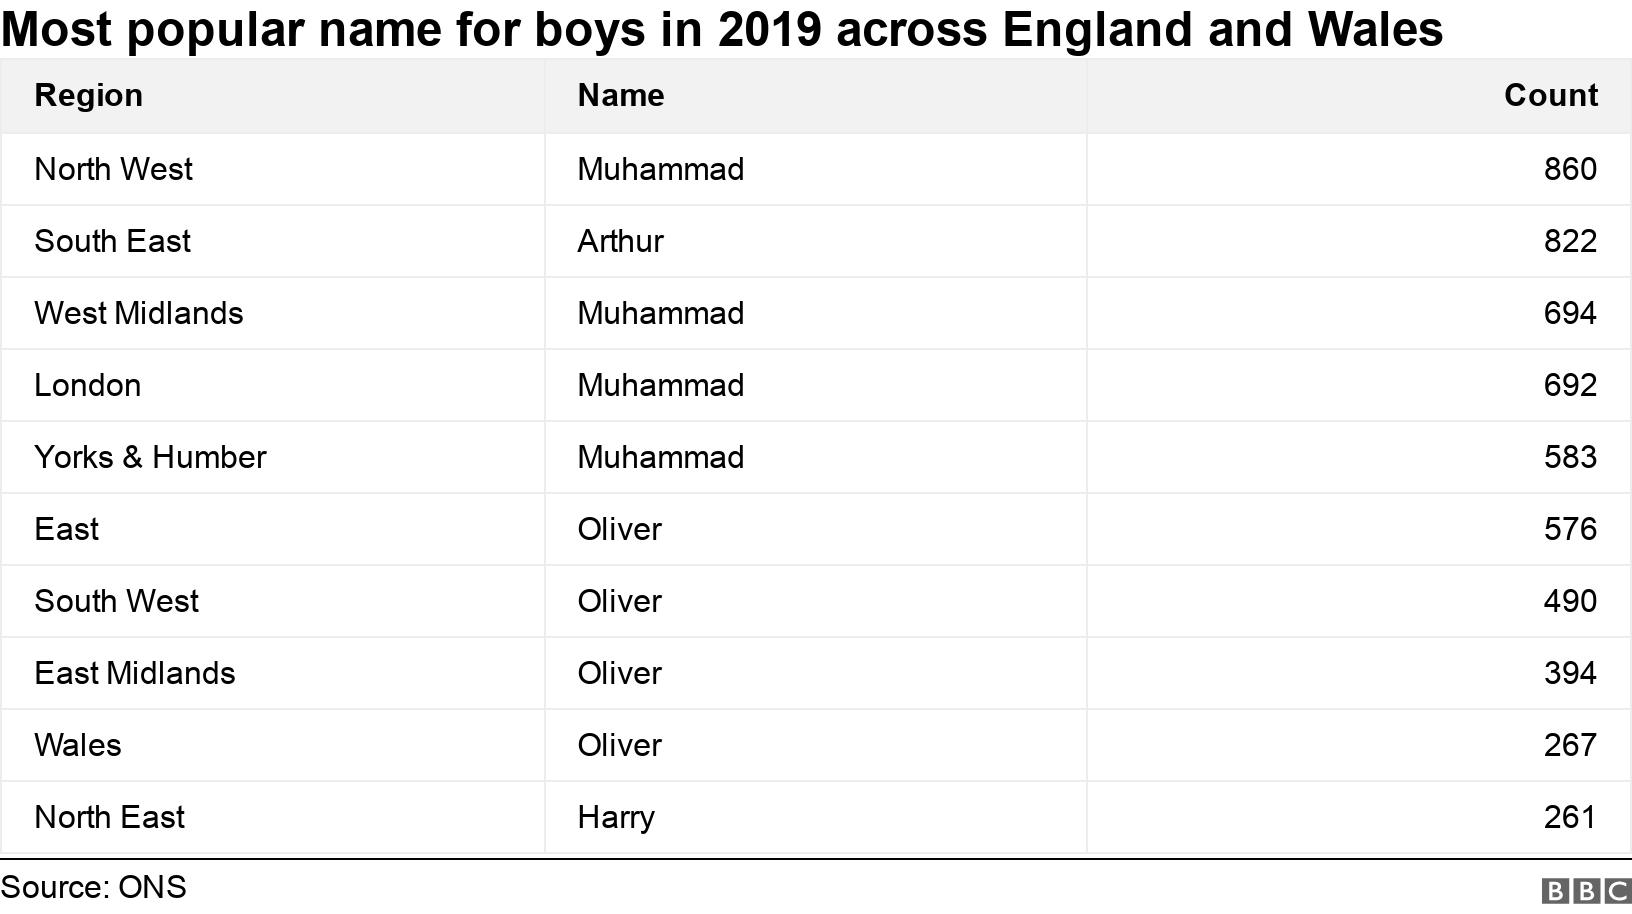This screenshot has width=1632, height=914.
Task: Select the Wales region cell
Action: [77, 745]
